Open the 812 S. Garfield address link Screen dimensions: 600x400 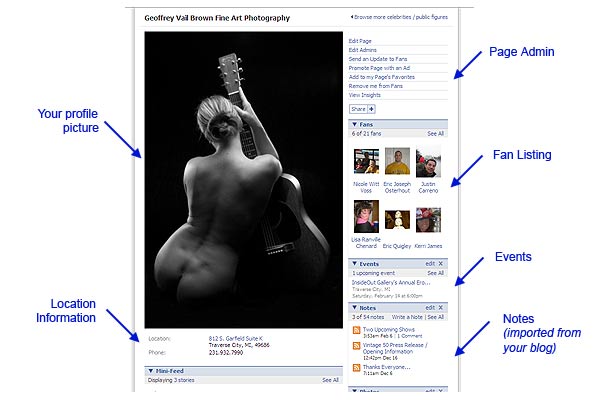[236, 338]
